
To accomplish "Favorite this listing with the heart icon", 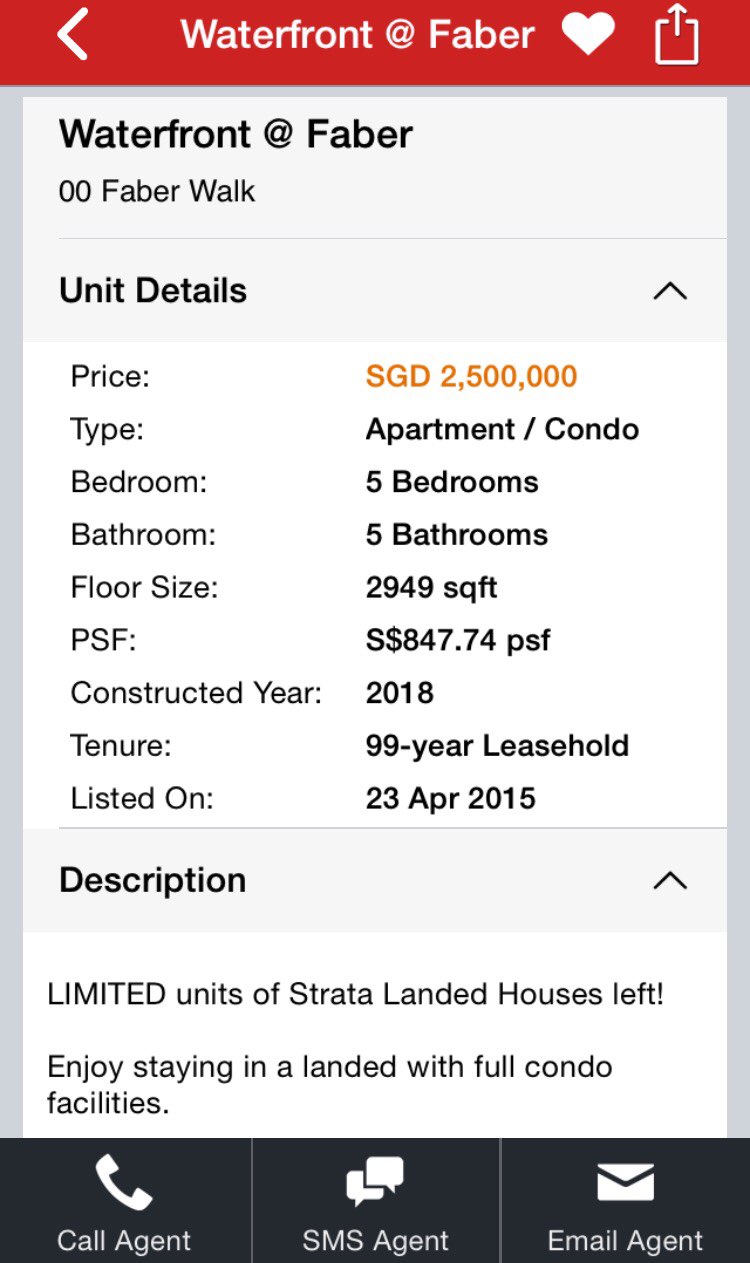I will coord(587,36).
